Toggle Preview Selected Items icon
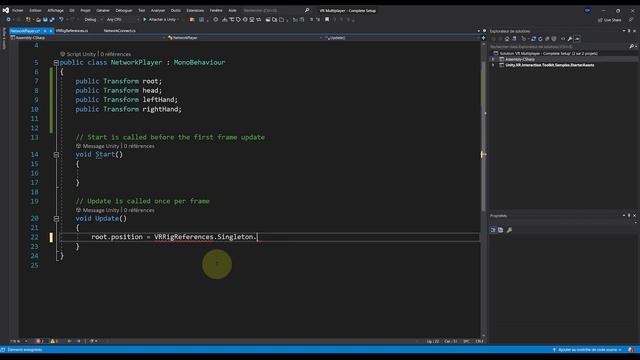This screenshot has width=640, height=360. tap(577, 39)
